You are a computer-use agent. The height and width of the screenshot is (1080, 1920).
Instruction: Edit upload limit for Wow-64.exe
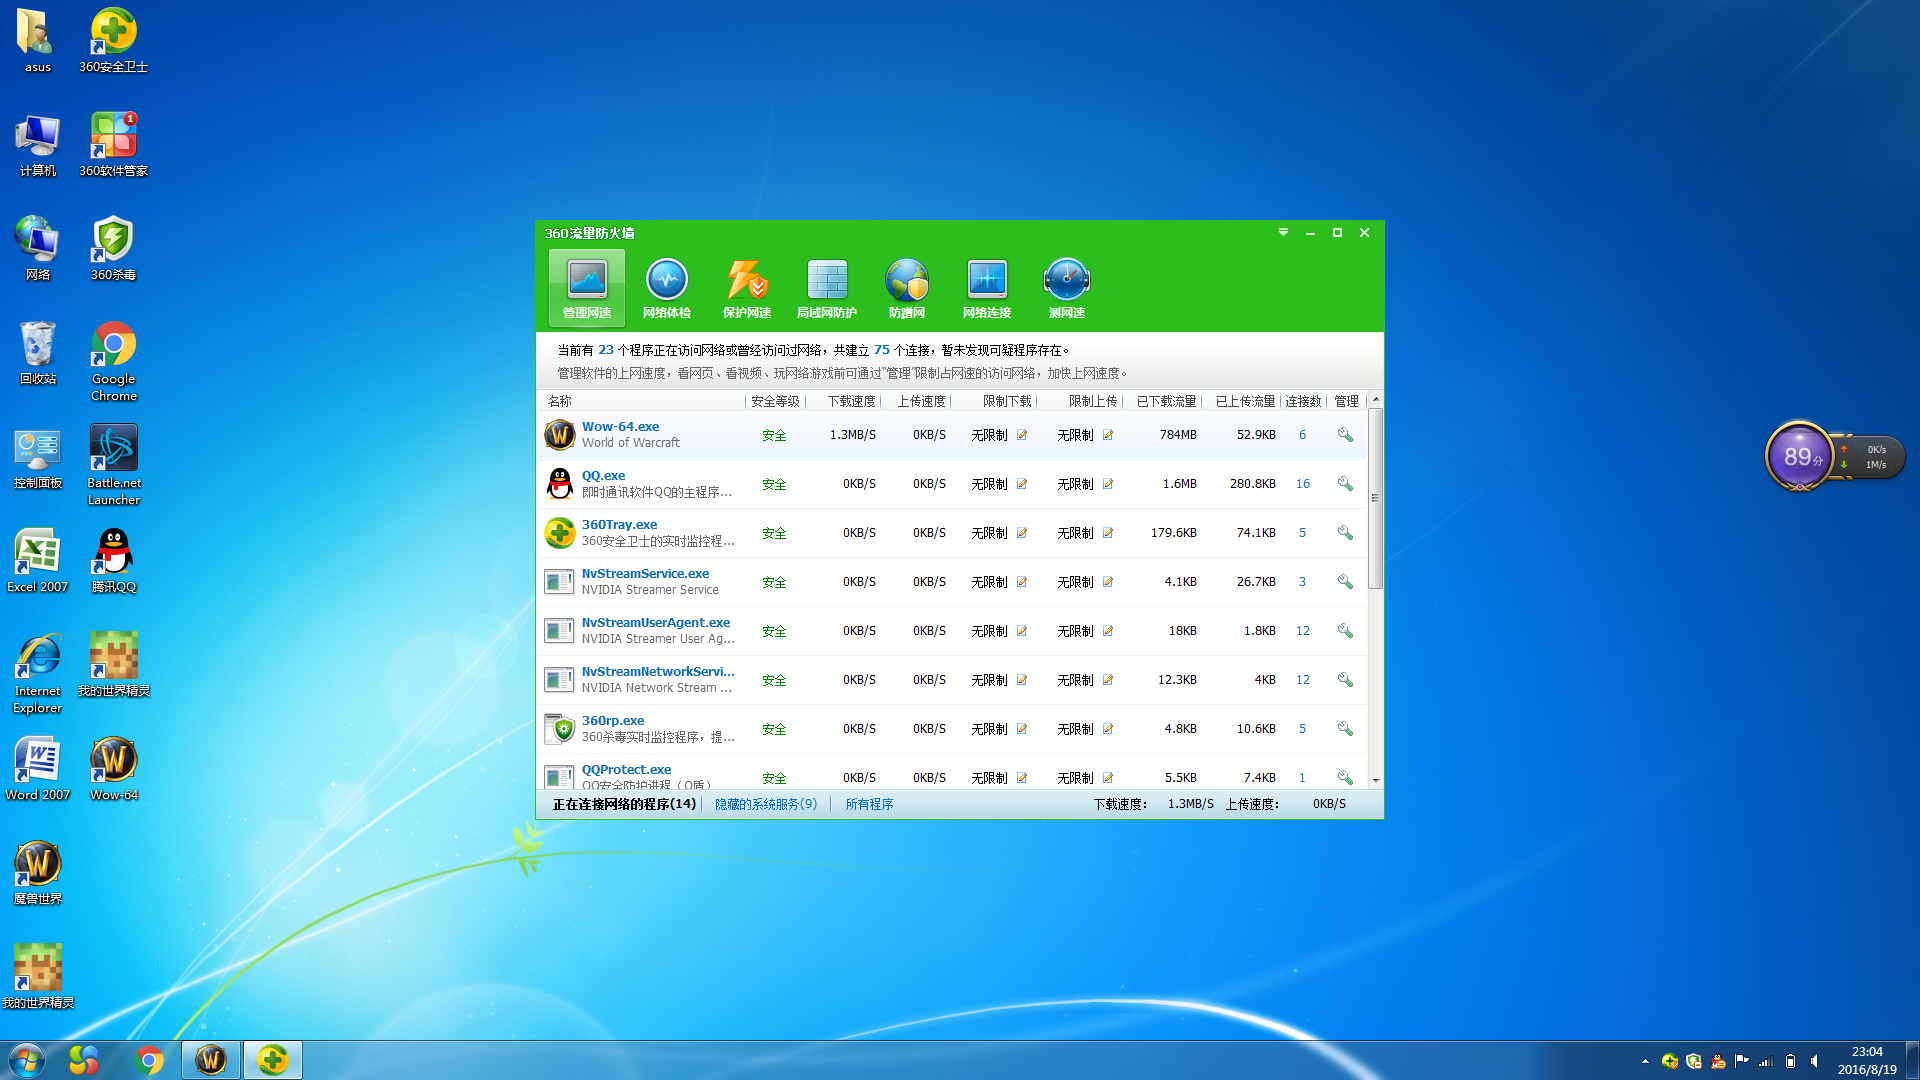[x=1108, y=435]
